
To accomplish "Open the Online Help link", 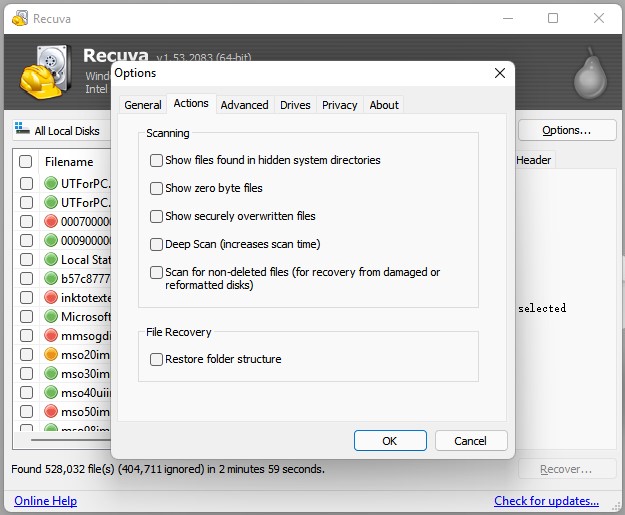I will click(45, 501).
